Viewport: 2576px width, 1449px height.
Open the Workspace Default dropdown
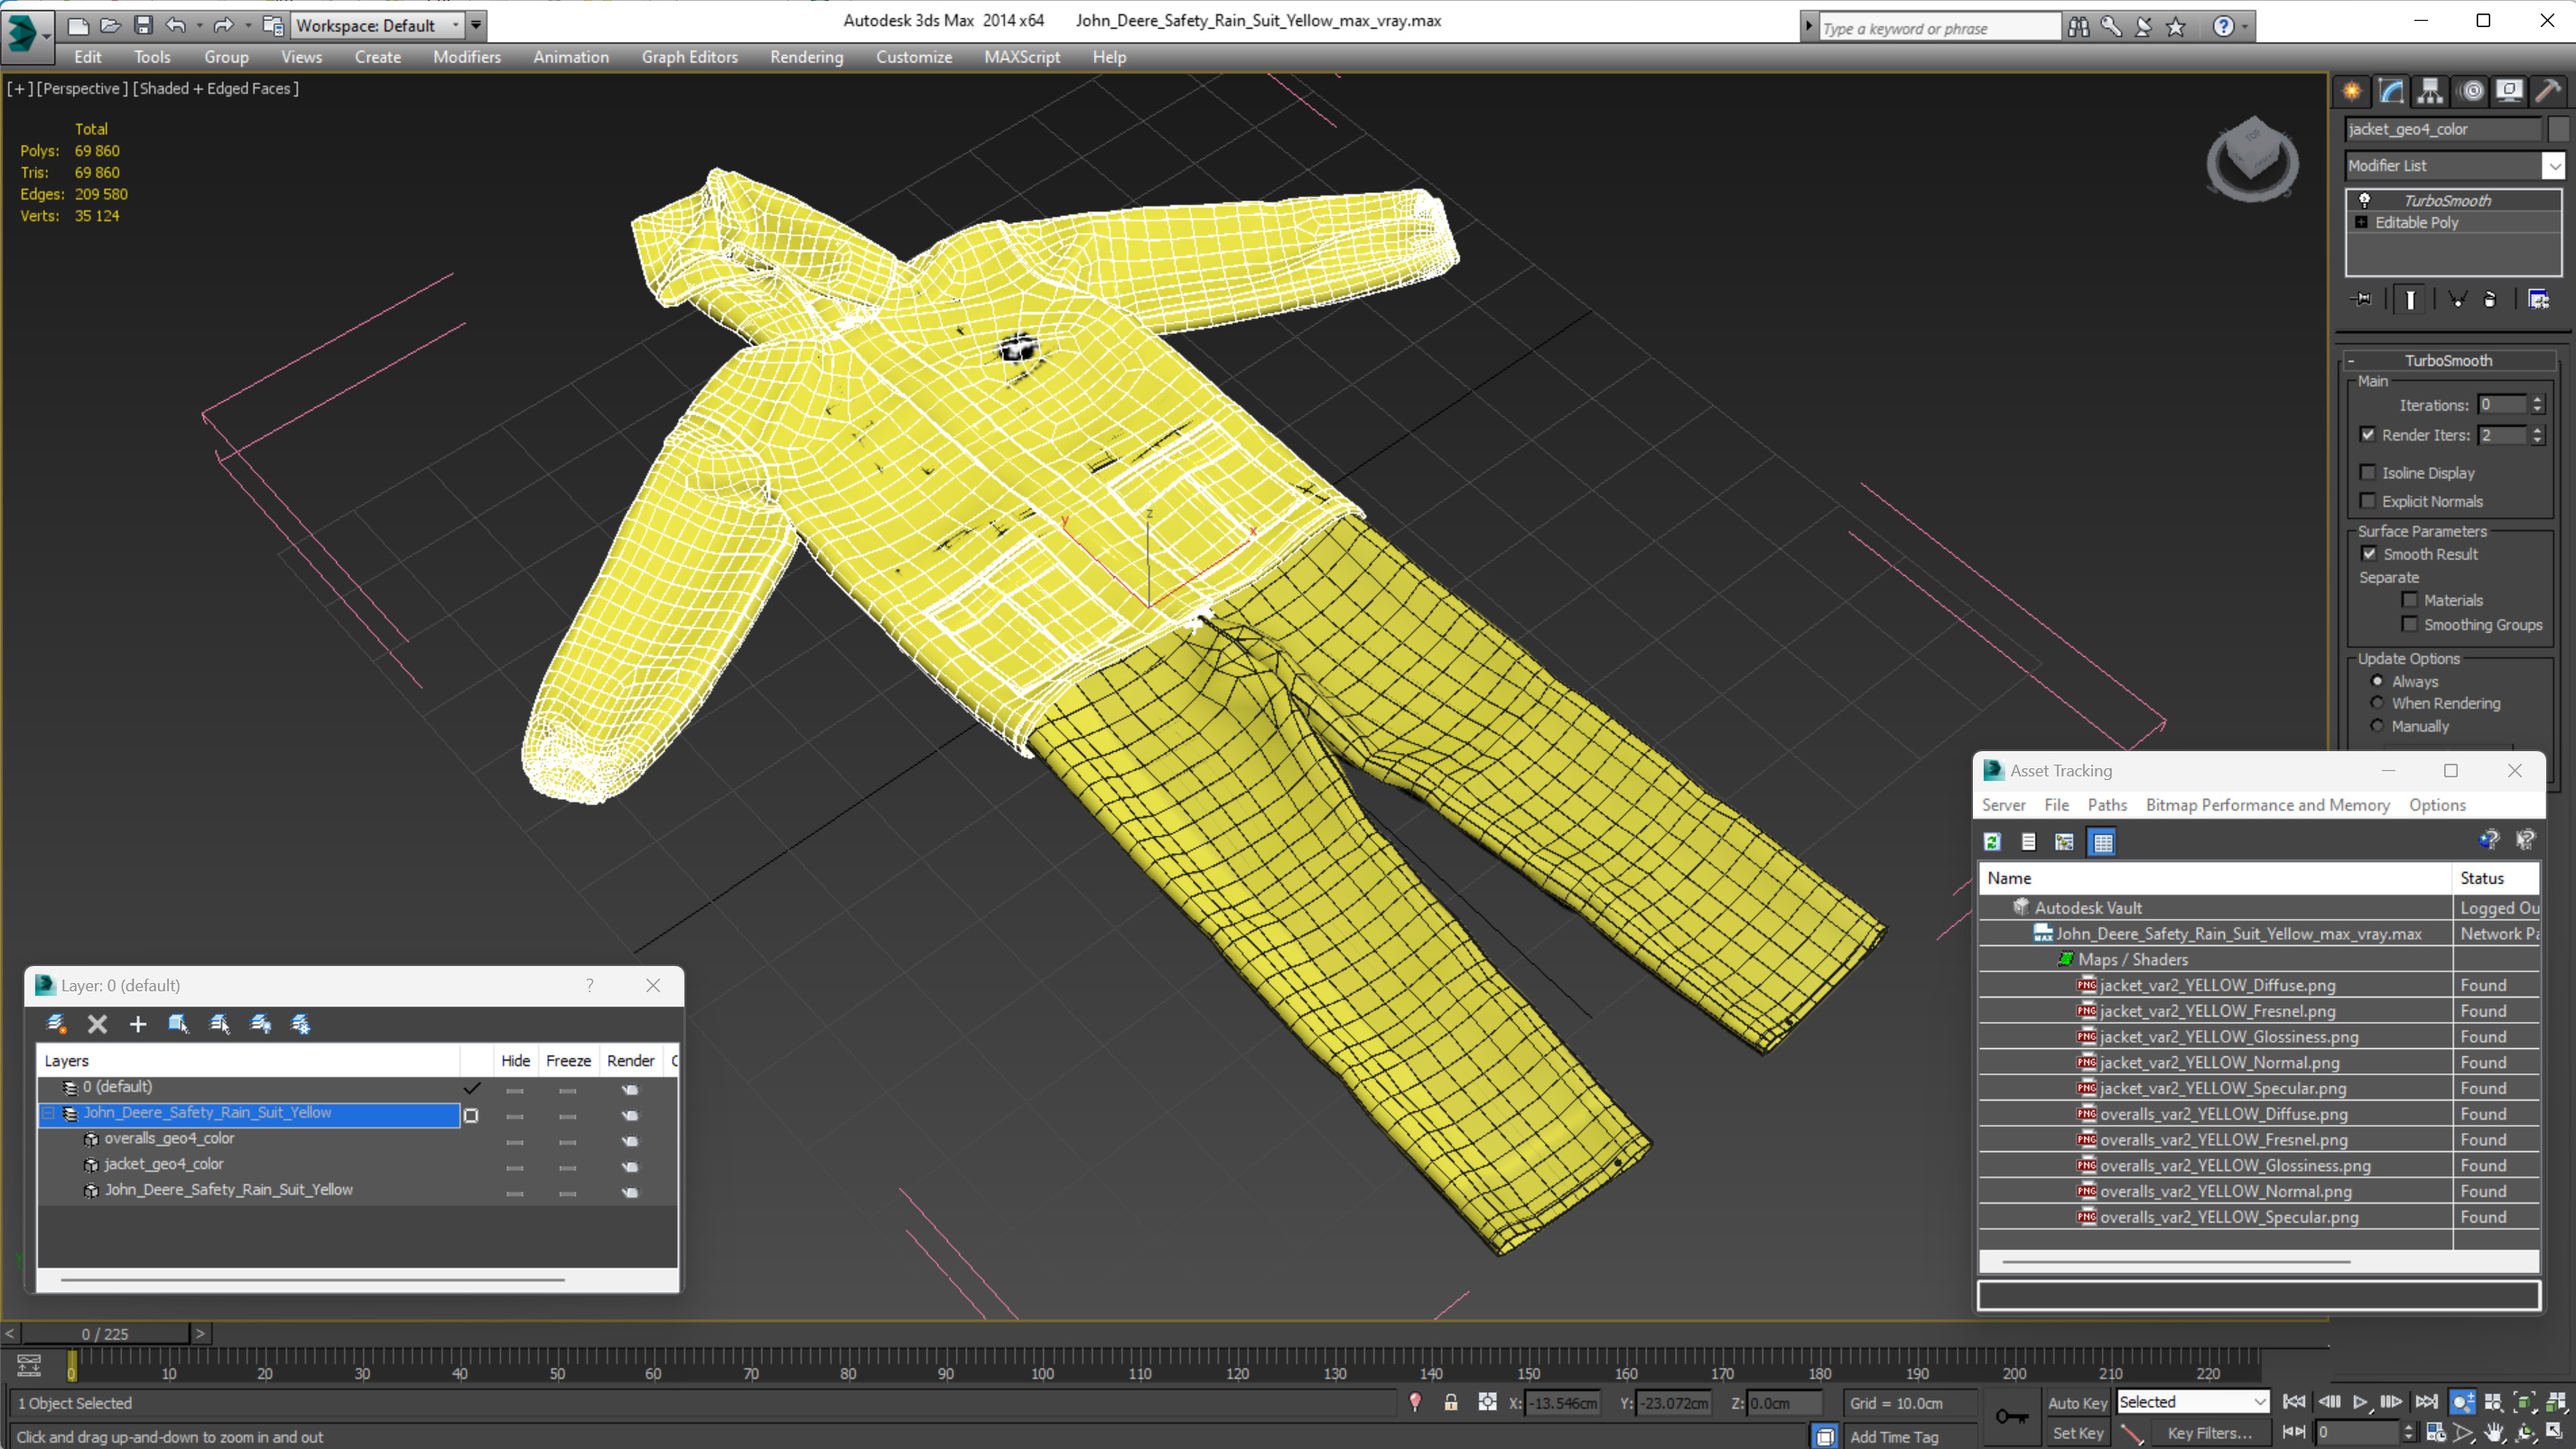(x=455, y=25)
